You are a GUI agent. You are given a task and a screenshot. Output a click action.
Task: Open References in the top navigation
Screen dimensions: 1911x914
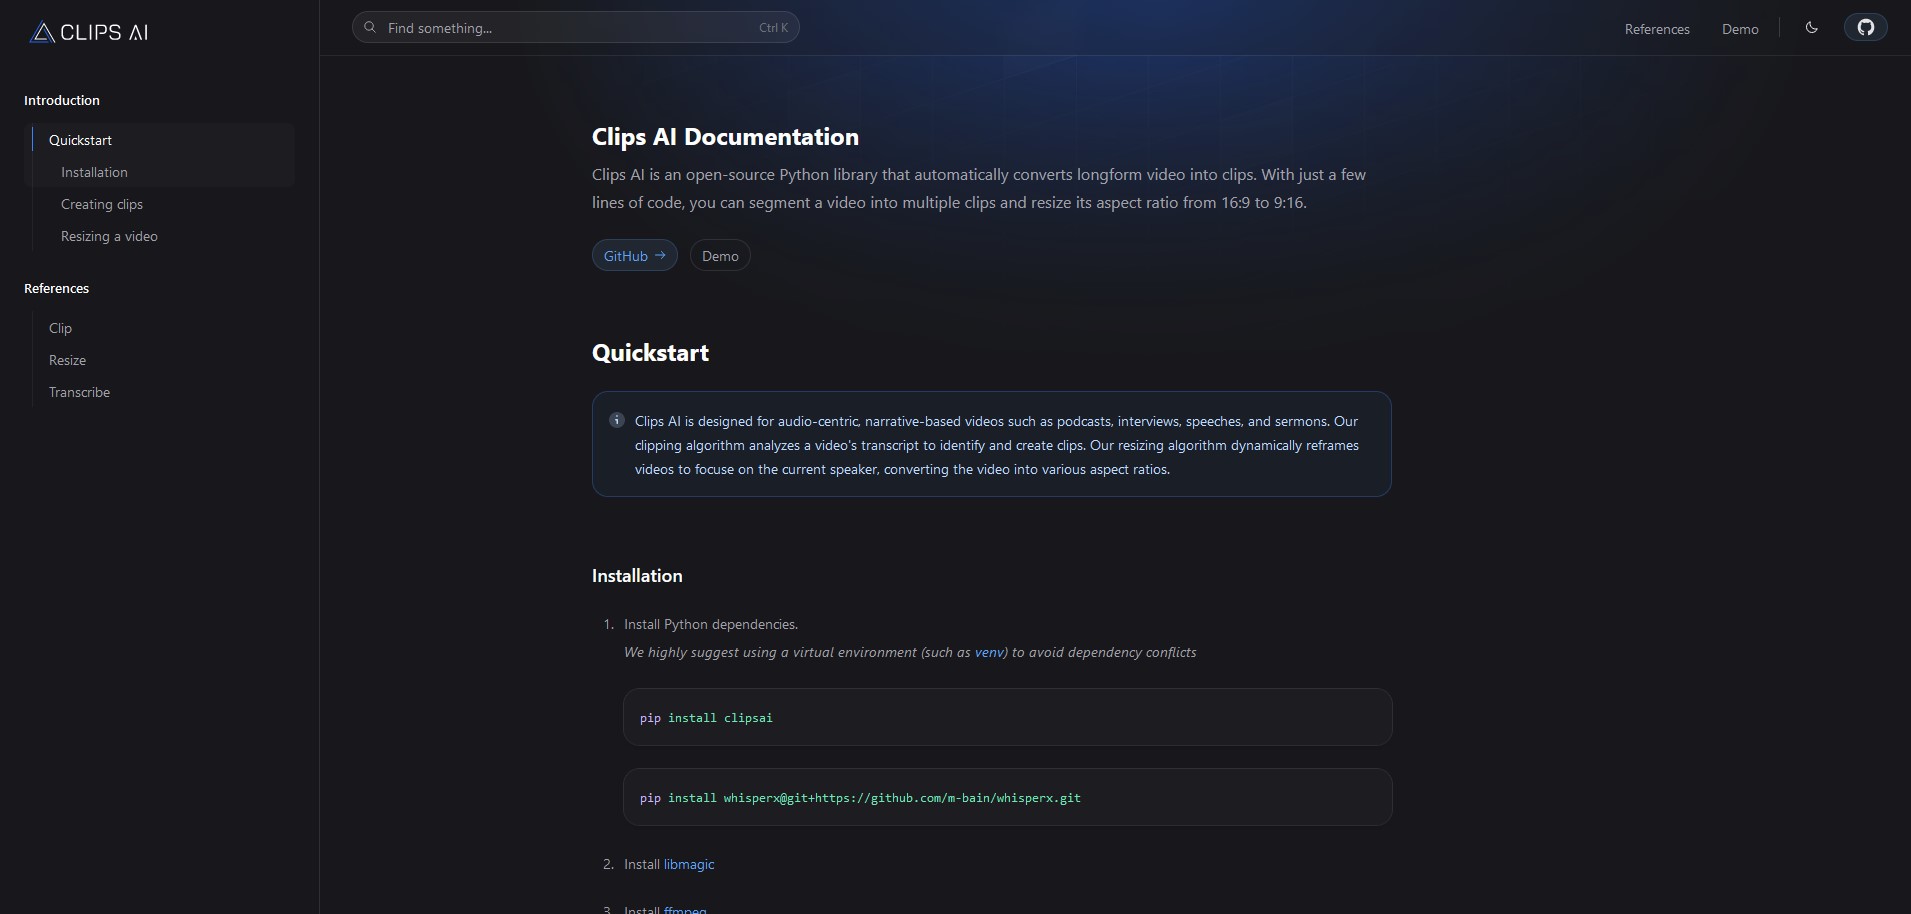pyautogui.click(x=1657, y=29)
